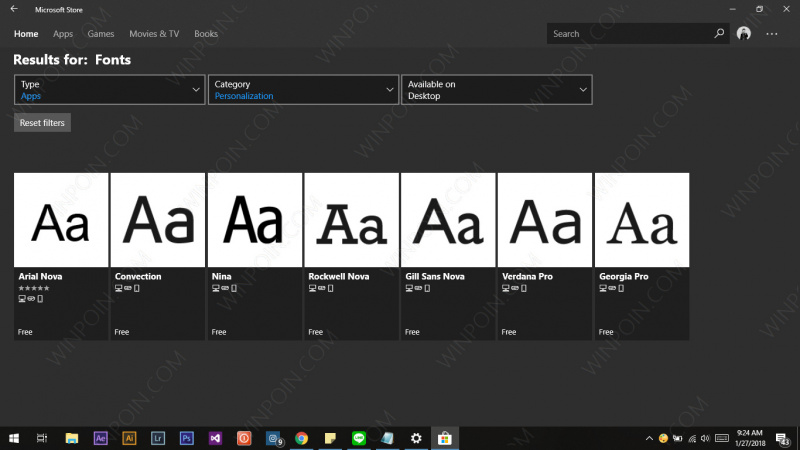Open the user account avatar

point(744,34)
